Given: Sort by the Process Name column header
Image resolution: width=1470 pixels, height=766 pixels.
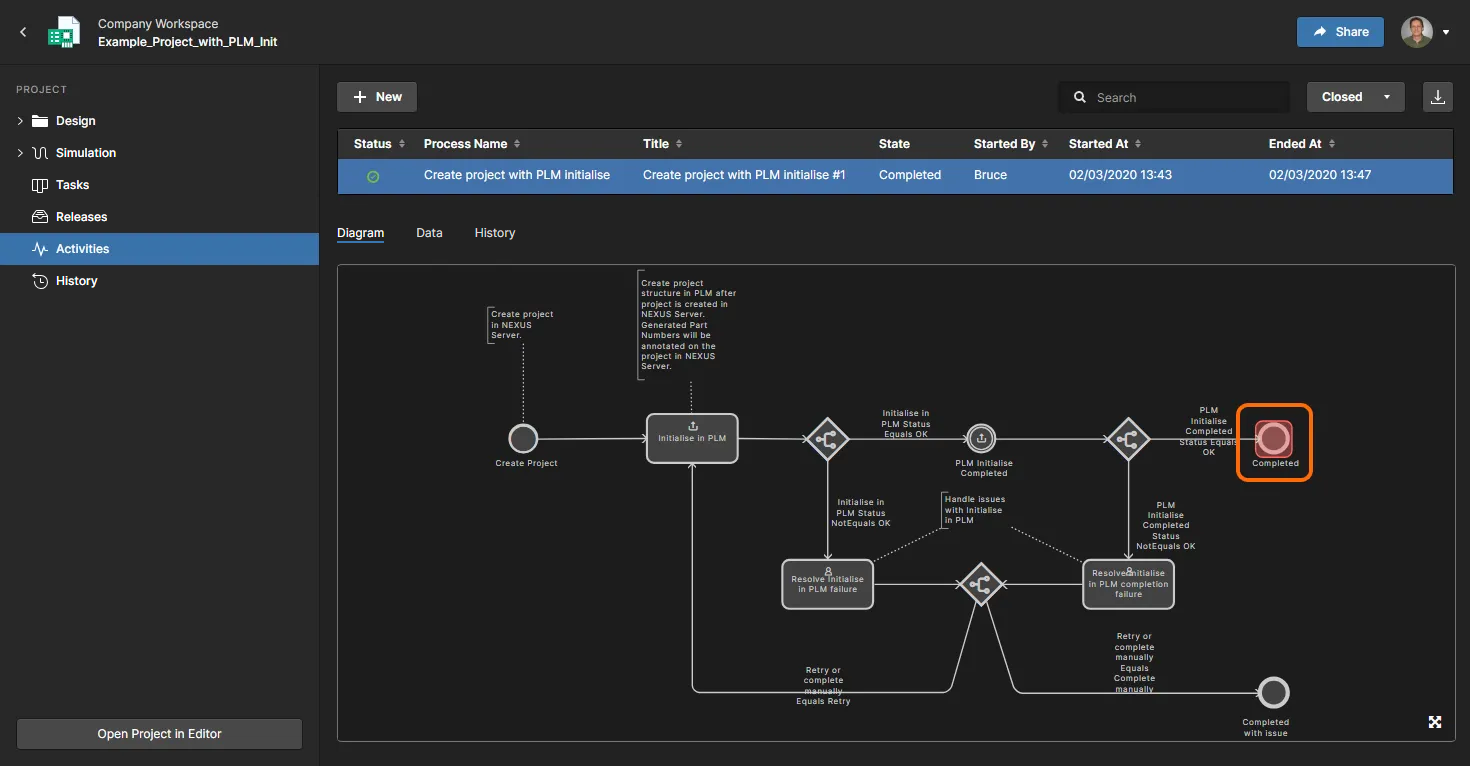Looking at the screenshot, I should pyautogui.click(x=465, y=144).
